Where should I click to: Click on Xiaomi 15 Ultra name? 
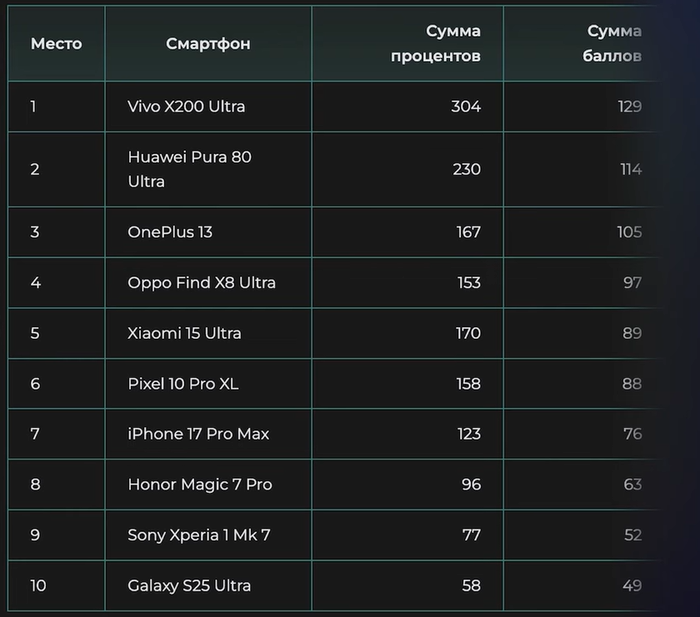pos(184,333)
